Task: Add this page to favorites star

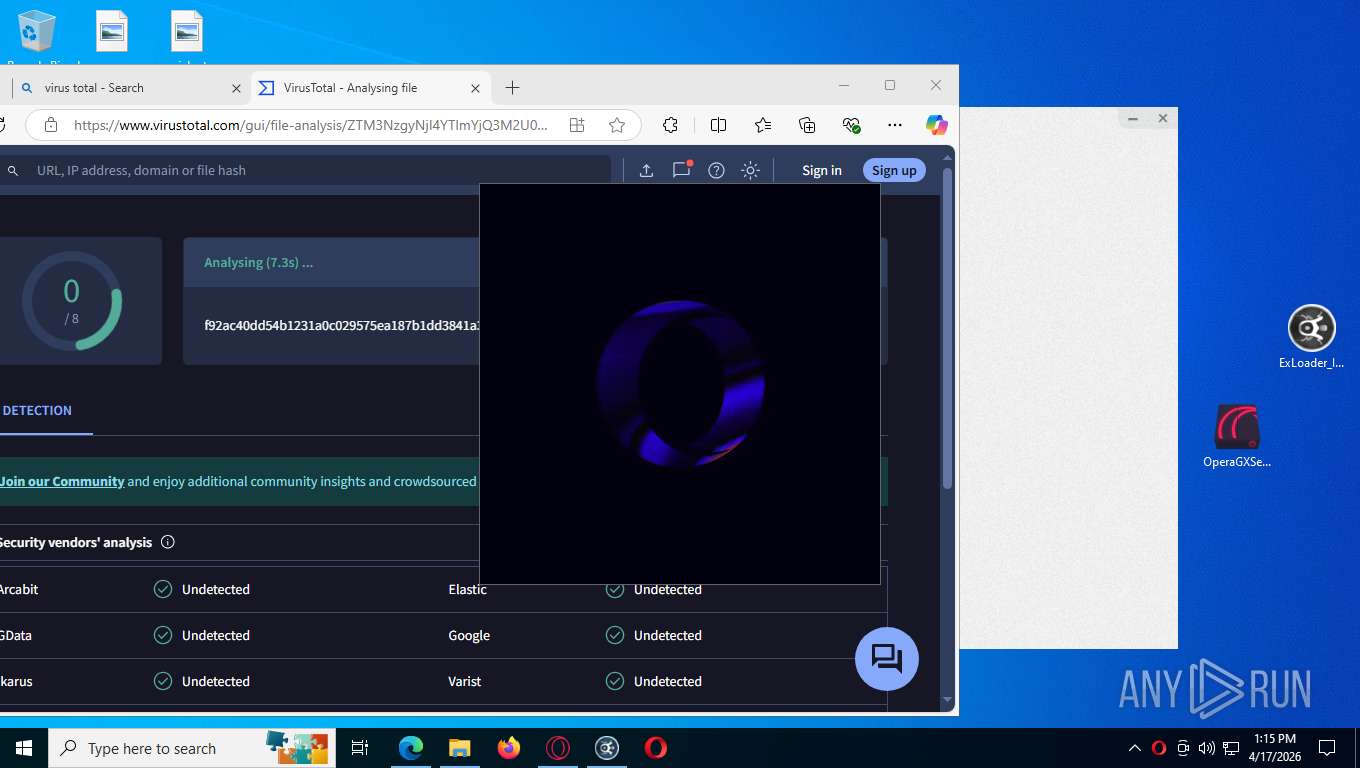Action: click(617, 125)
